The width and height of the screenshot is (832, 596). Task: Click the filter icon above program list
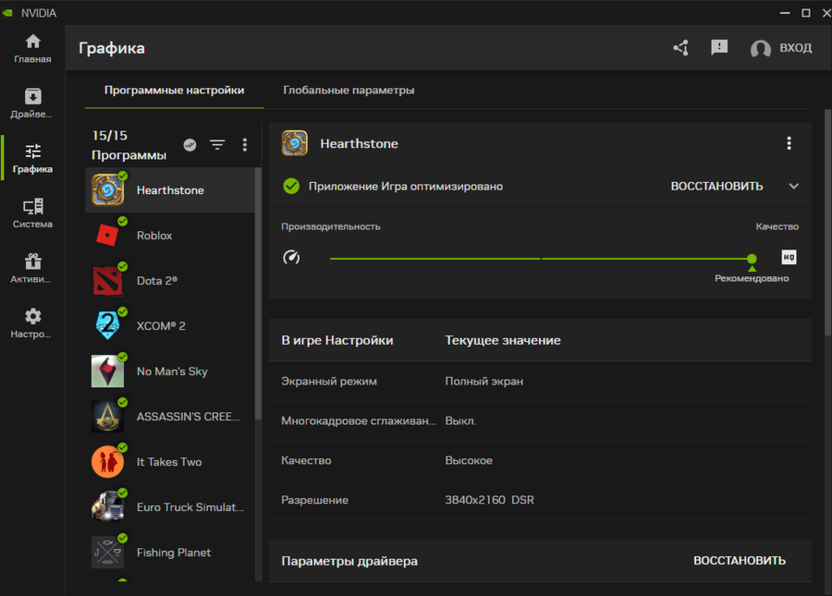click(217, 145)
